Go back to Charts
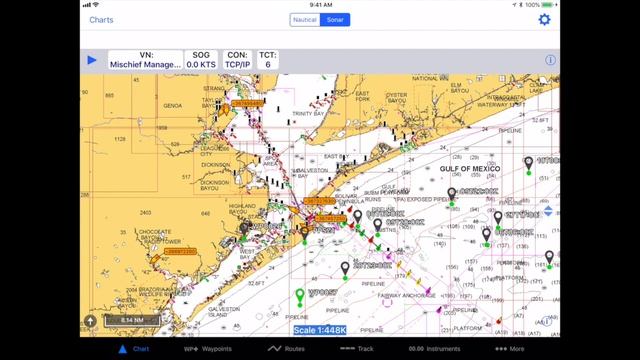This screenshot has width=640, height=360. tap(101, 20)
